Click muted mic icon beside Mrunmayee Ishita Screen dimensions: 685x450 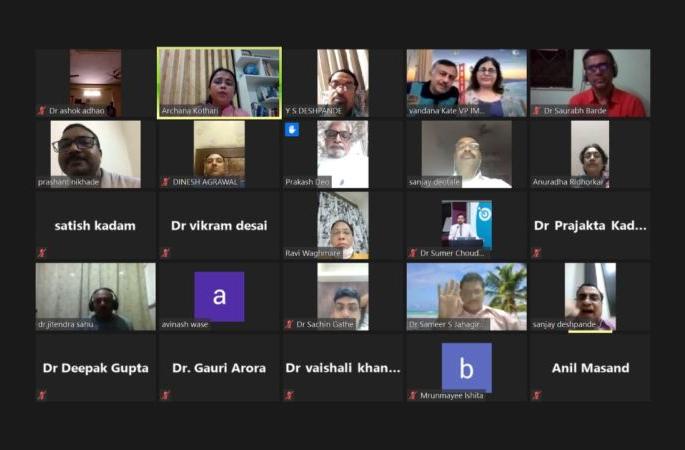click(x=413, y=395)
